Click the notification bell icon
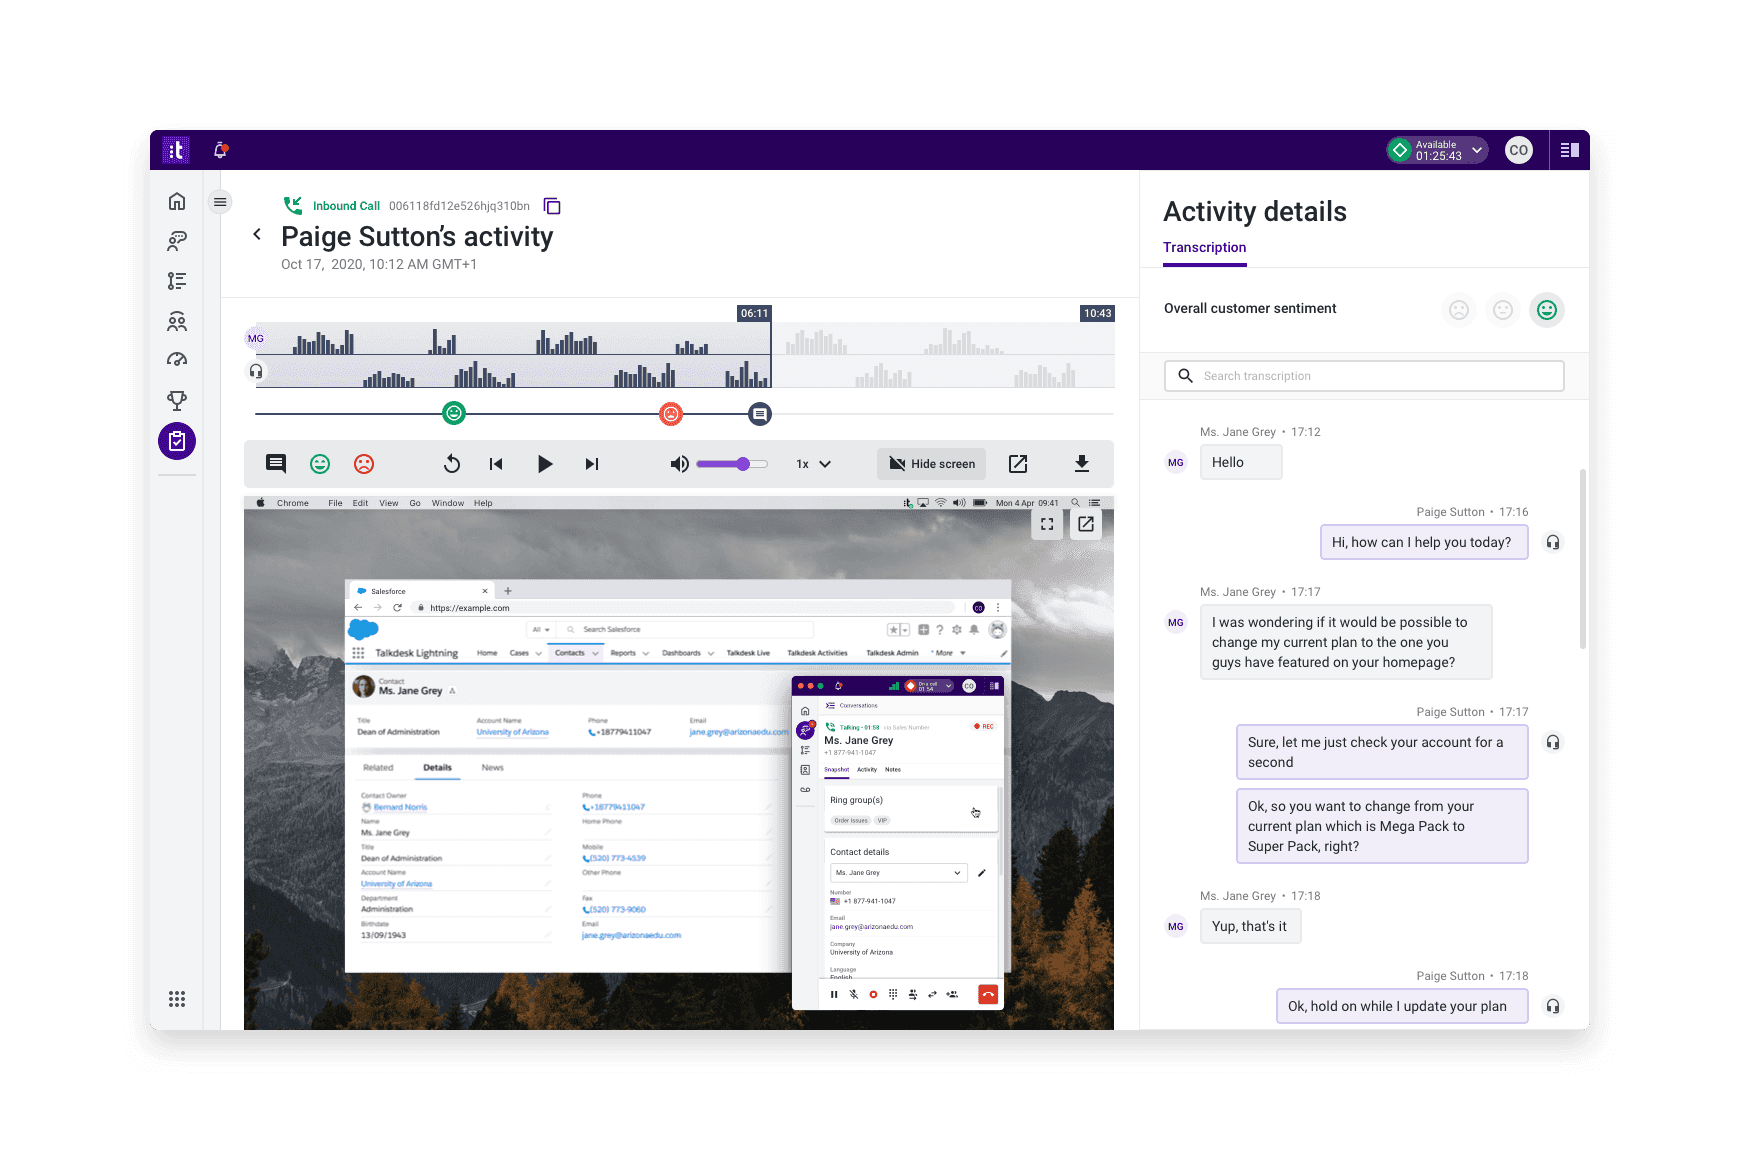The height and width of the screenshot is (1160, 1740). (x=220, y=150)
